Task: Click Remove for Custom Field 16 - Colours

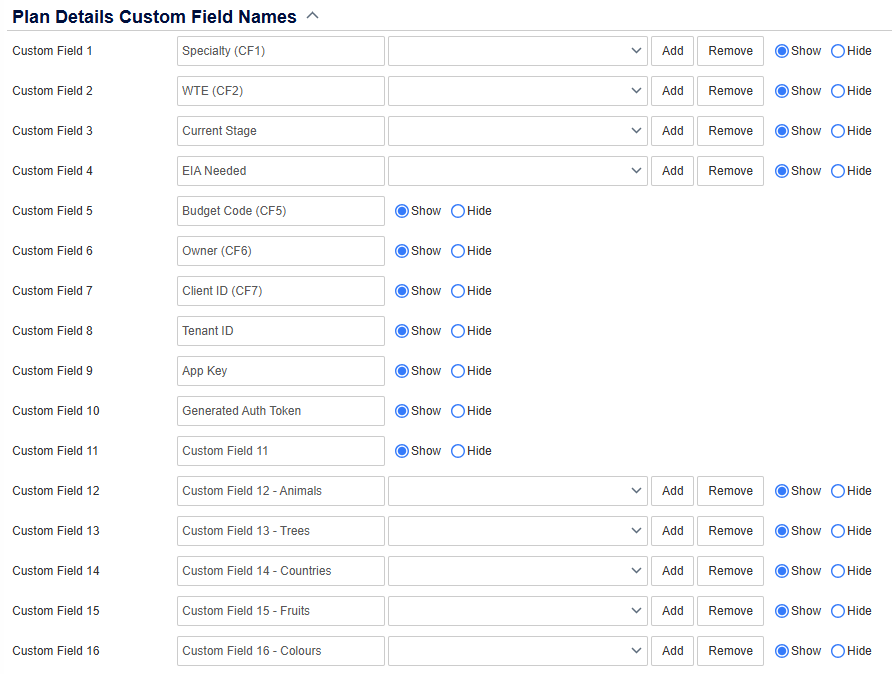Action: coord(730,651)
